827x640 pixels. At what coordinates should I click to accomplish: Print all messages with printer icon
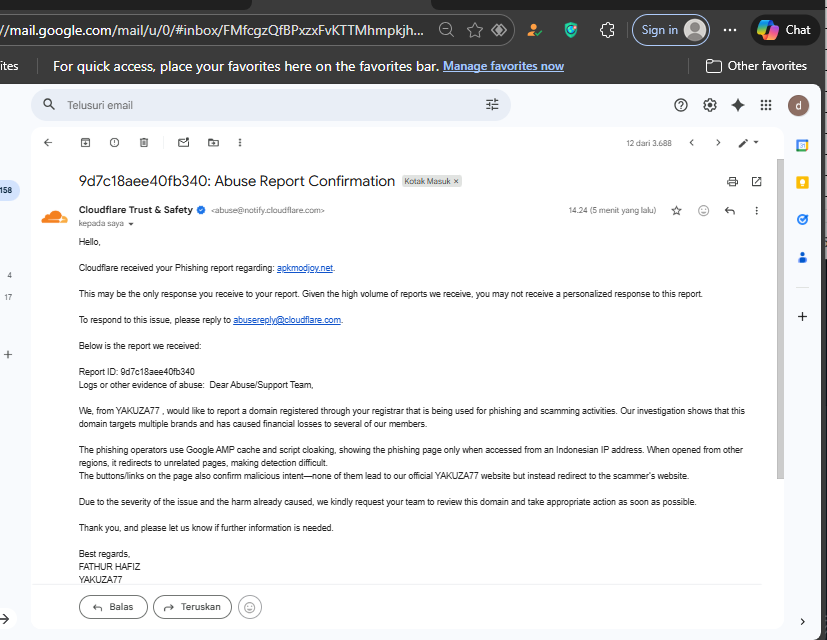(x=732, y=182)
